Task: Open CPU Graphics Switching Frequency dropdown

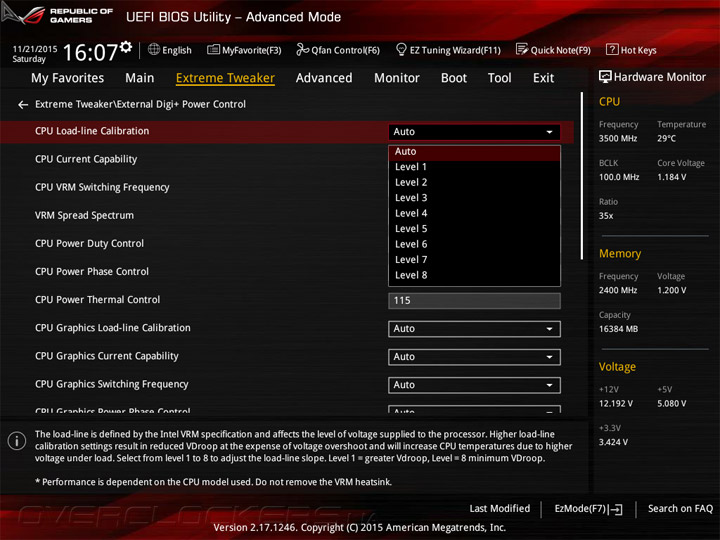Action: [x=474, y=385]
